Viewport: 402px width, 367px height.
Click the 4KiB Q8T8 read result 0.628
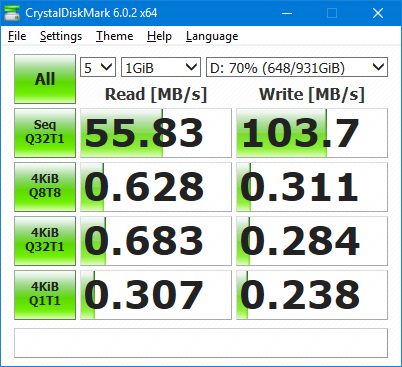click(156, 187)
